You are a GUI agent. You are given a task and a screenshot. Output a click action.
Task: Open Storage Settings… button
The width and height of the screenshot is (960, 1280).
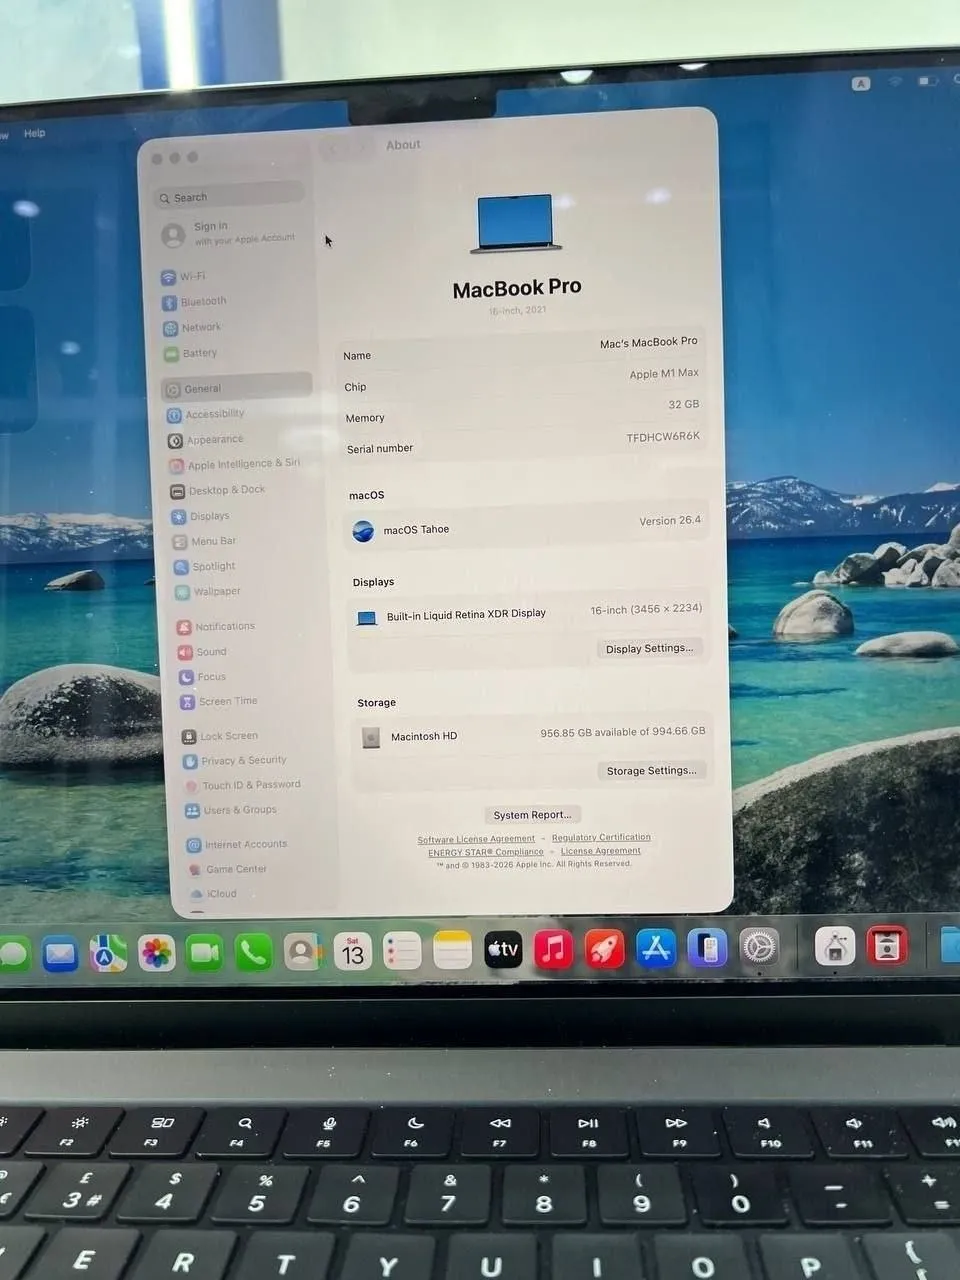pos(652,771)
